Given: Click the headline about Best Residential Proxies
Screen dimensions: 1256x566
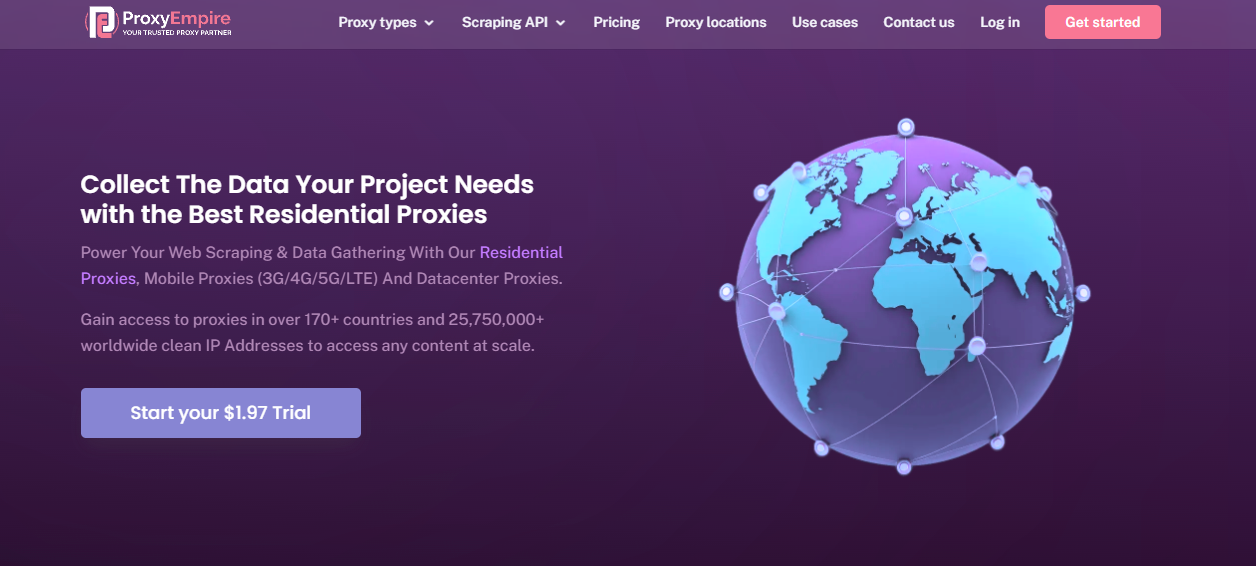Looking at the screenshot, I should 307,199.
